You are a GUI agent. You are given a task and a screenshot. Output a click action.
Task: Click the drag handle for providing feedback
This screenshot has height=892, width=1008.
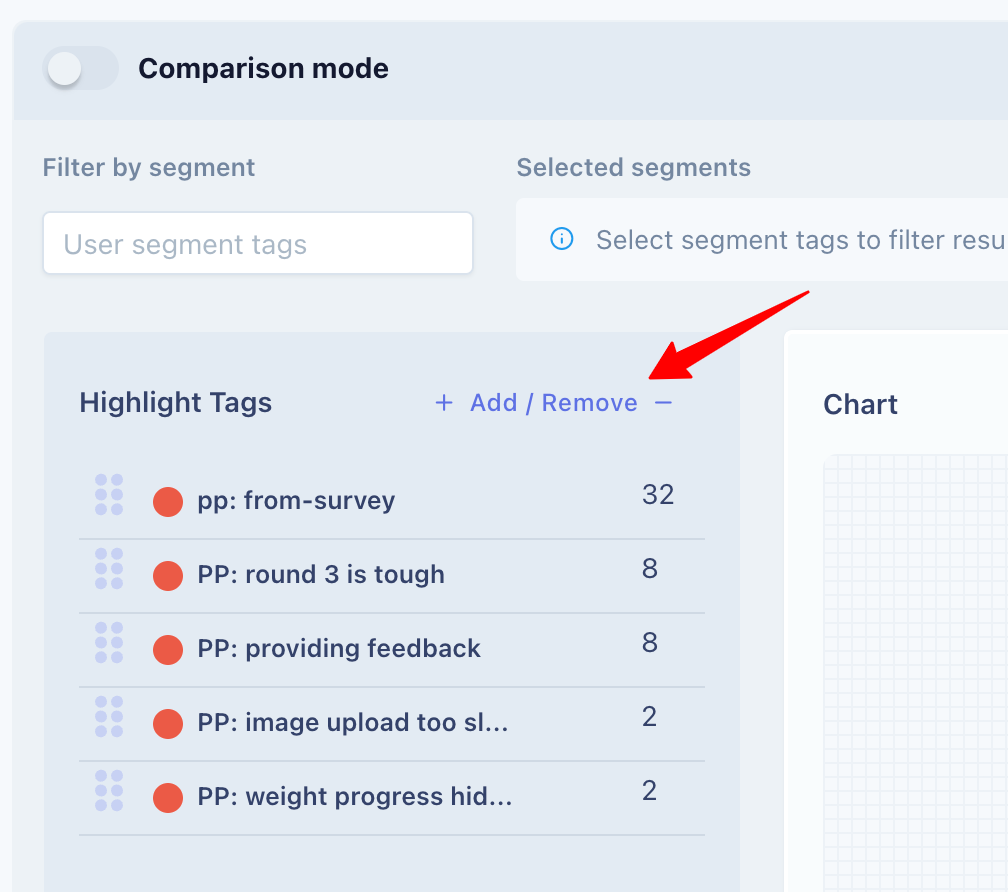(x=109, y=643)
